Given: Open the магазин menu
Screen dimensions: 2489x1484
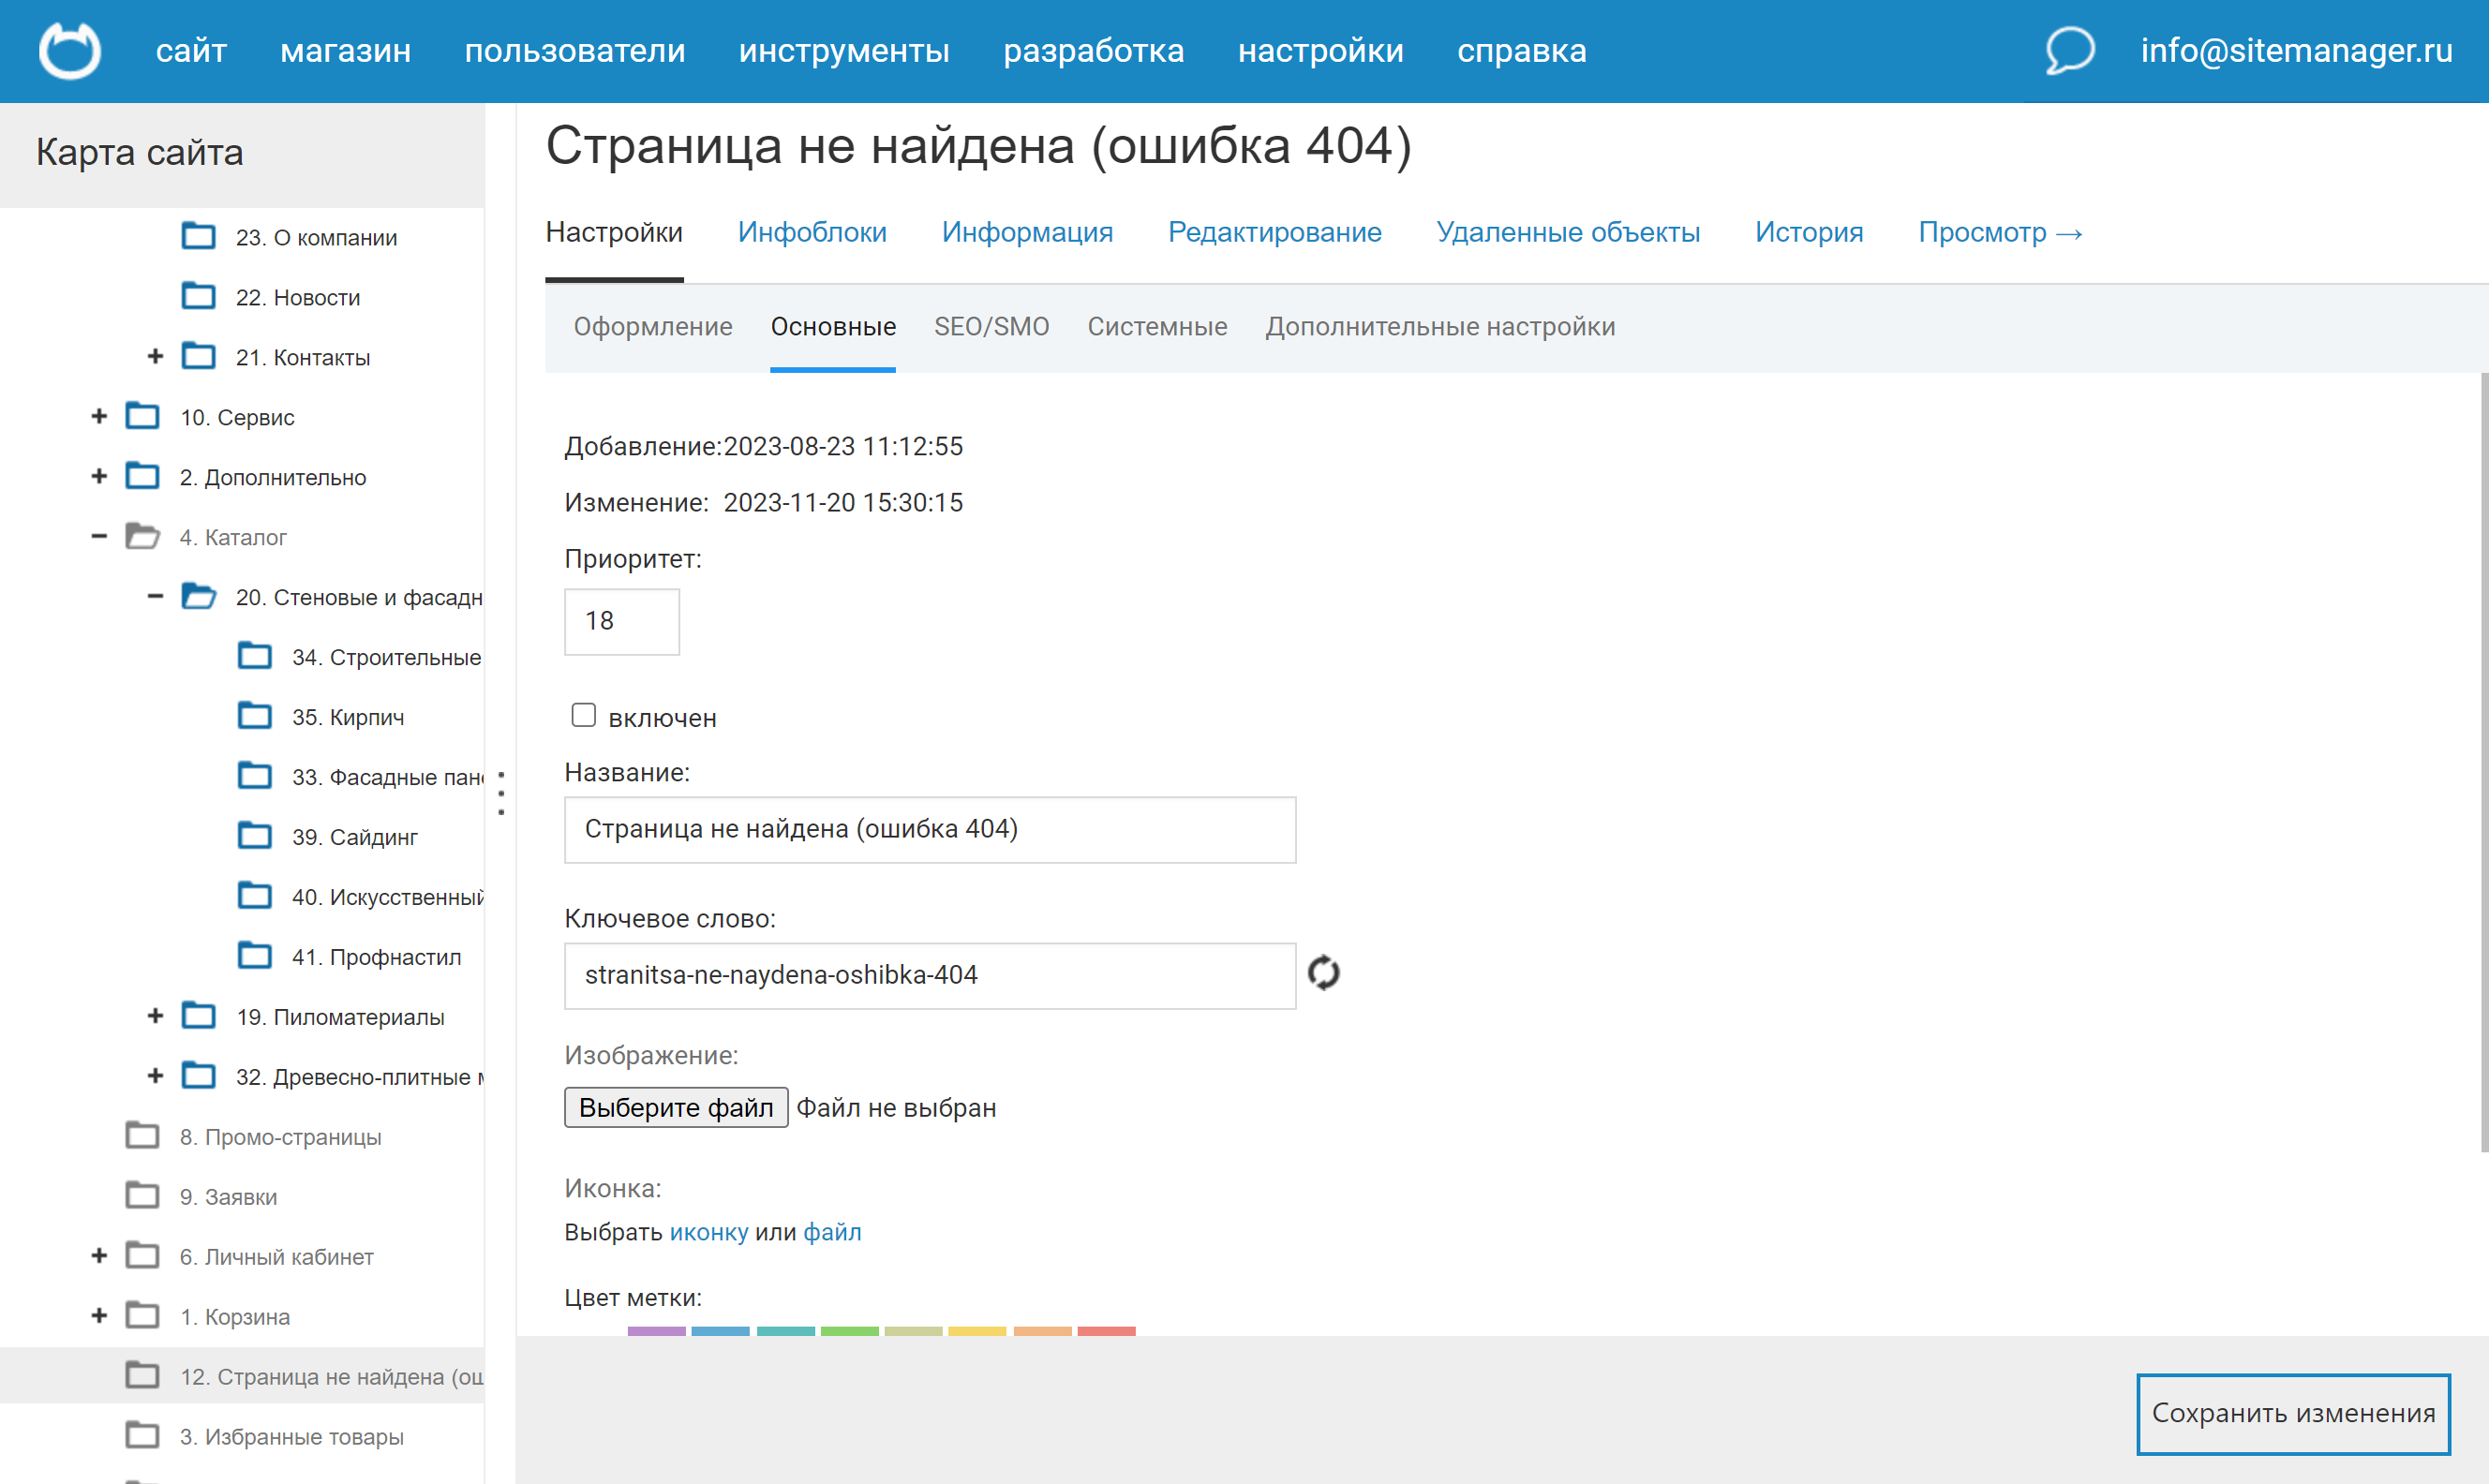Looking at the screenshot, I should [x=345, y=50].
